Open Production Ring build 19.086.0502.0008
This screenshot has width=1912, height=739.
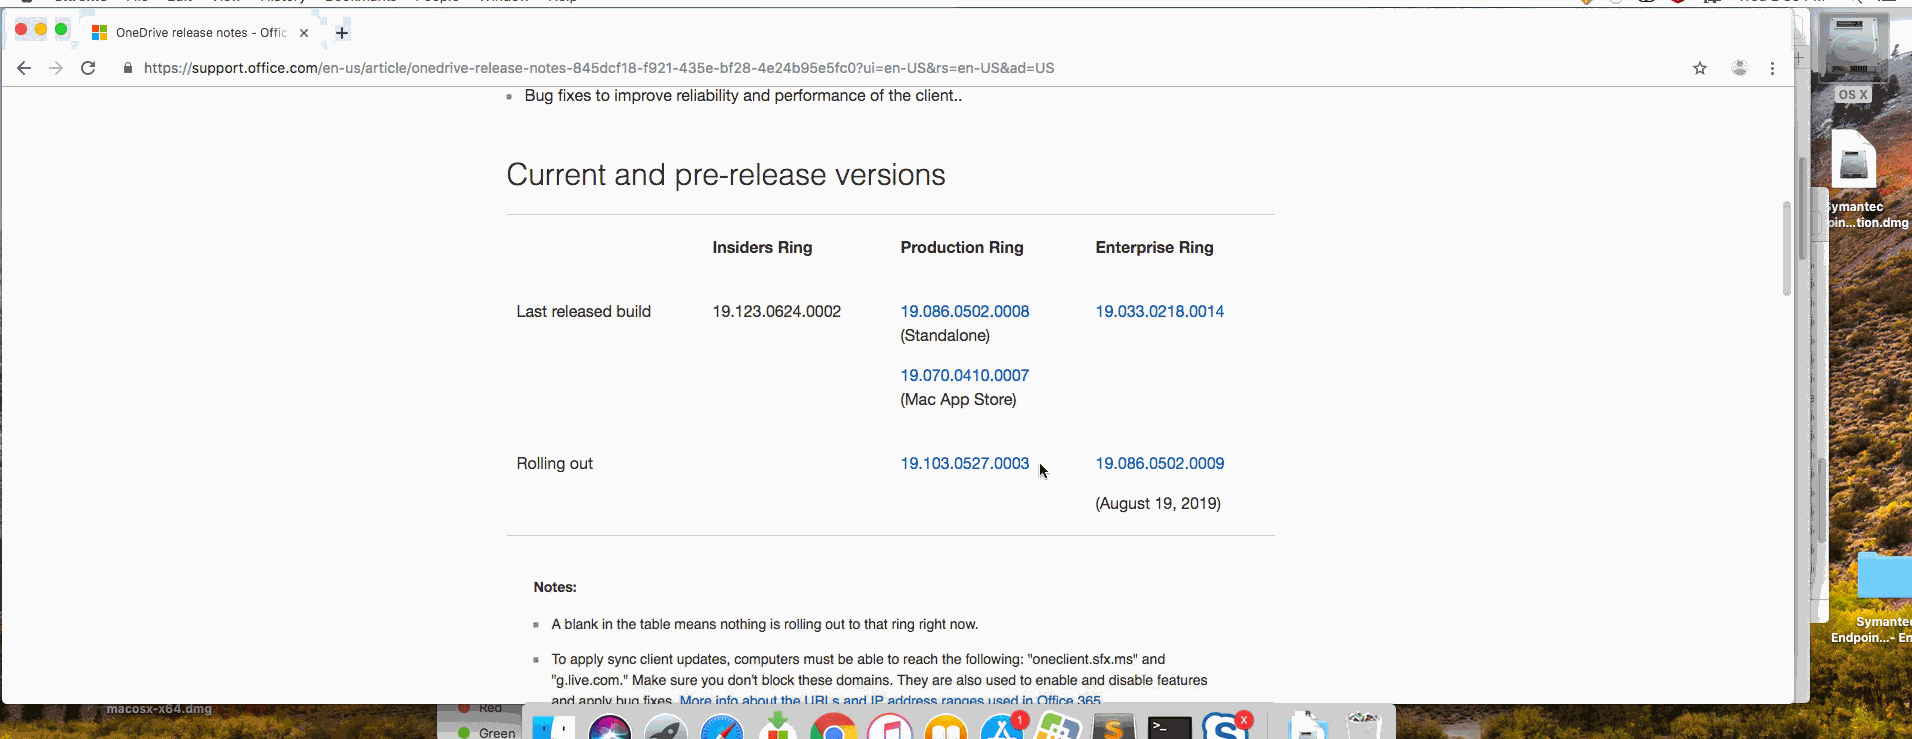point(964,311)
